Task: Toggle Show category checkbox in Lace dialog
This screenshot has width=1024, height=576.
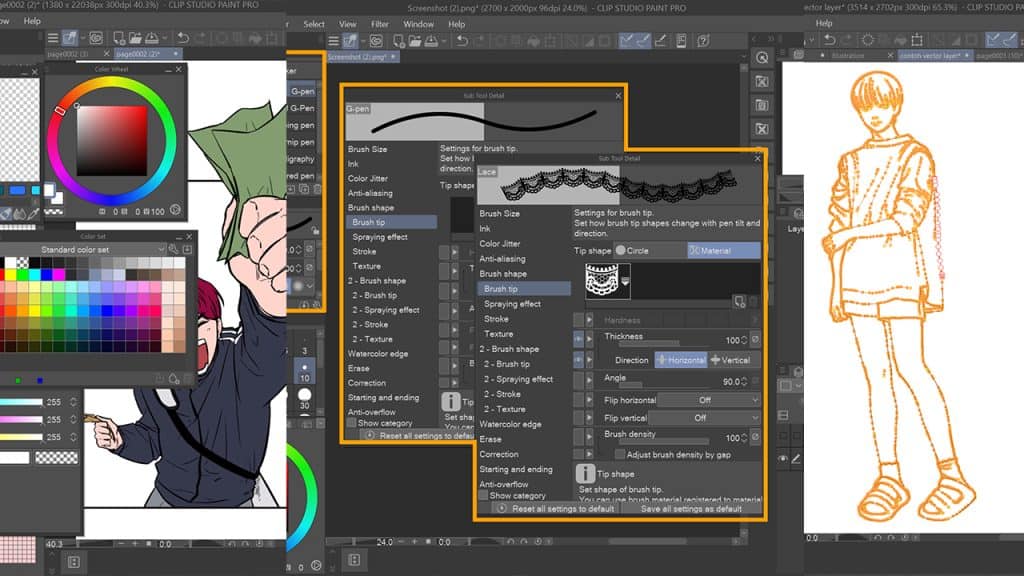Action: [484, 496]
